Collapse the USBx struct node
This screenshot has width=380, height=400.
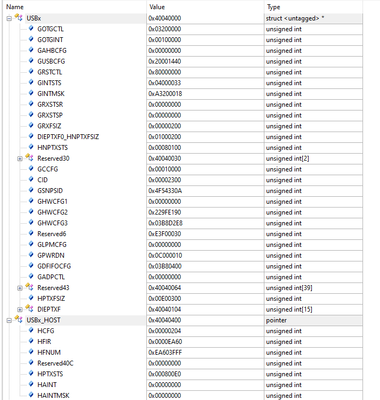point(9,19)
